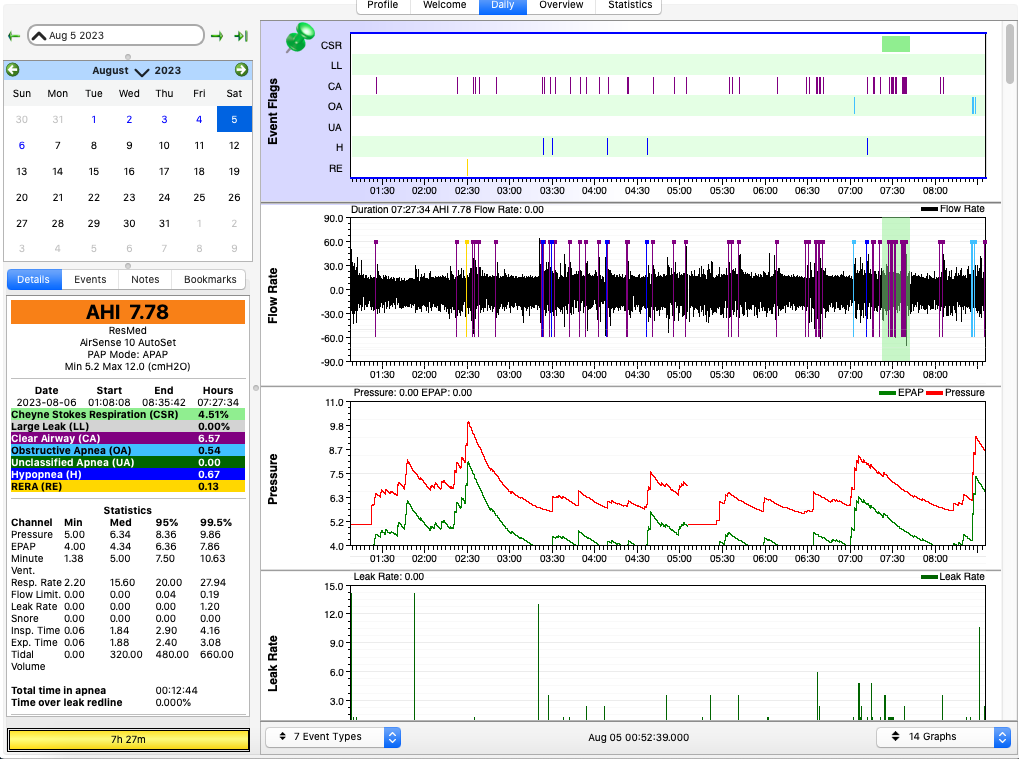The image size is (1019, 759).
Task: Select August 4 in the calendar
Action: pos(199,120)
